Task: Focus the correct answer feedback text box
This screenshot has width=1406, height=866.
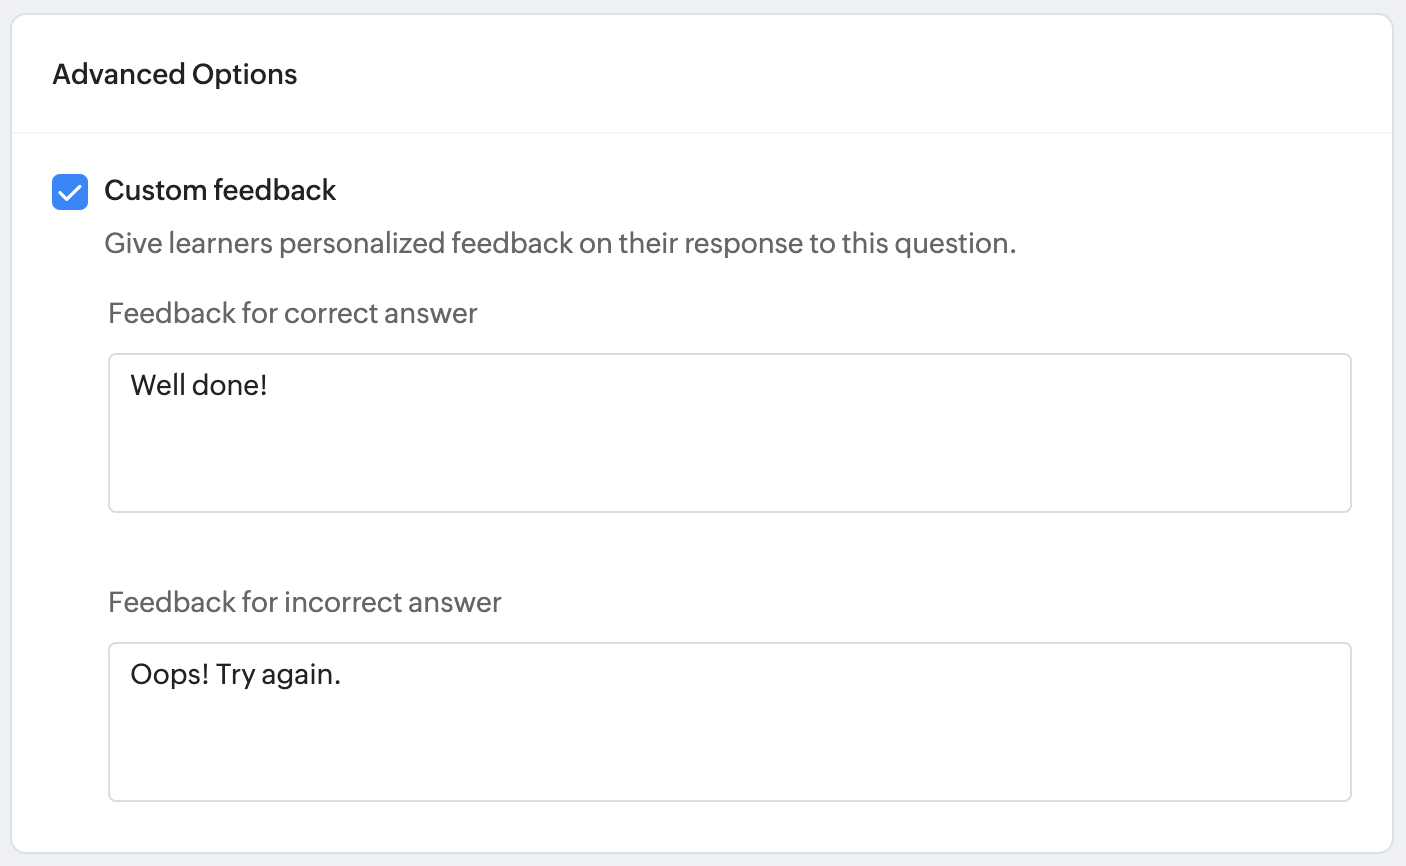Action: [x=730, y=450]
